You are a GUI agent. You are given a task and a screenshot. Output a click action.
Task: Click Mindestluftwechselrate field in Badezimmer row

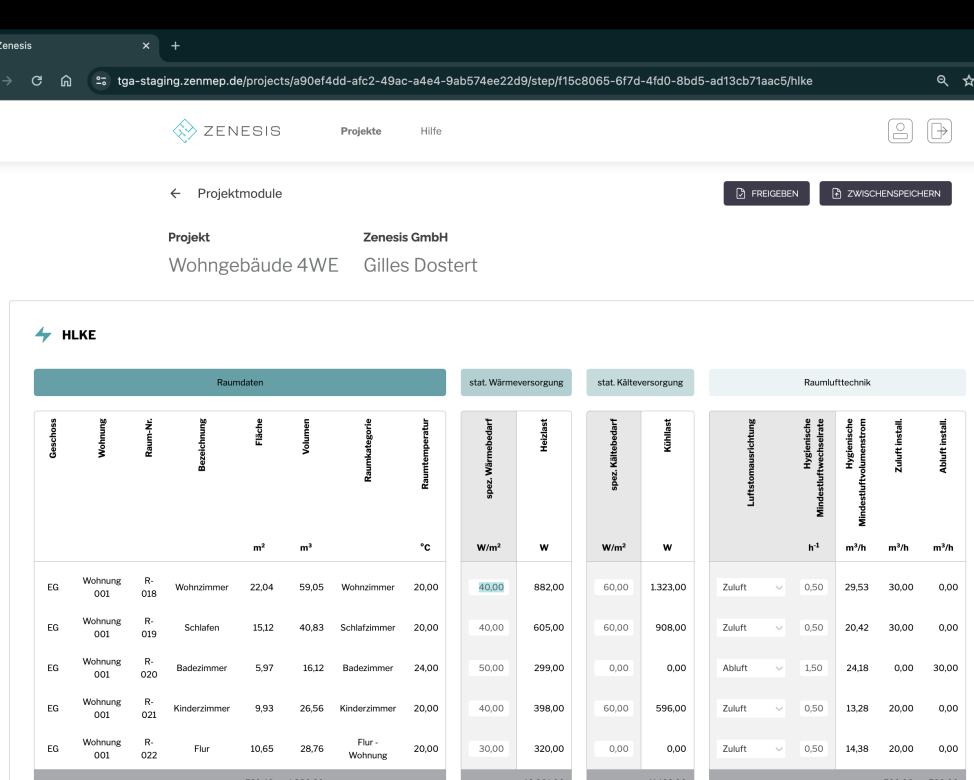815,668
